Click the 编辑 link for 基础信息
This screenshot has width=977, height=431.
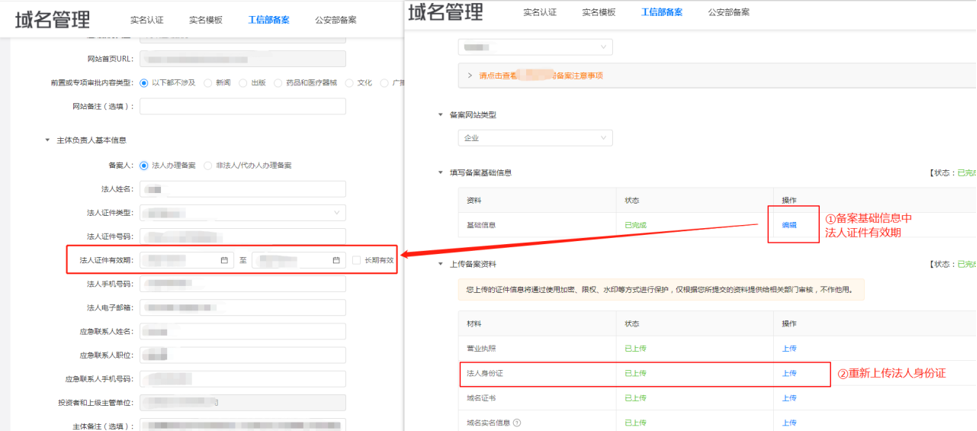click(x=789, y=225)
